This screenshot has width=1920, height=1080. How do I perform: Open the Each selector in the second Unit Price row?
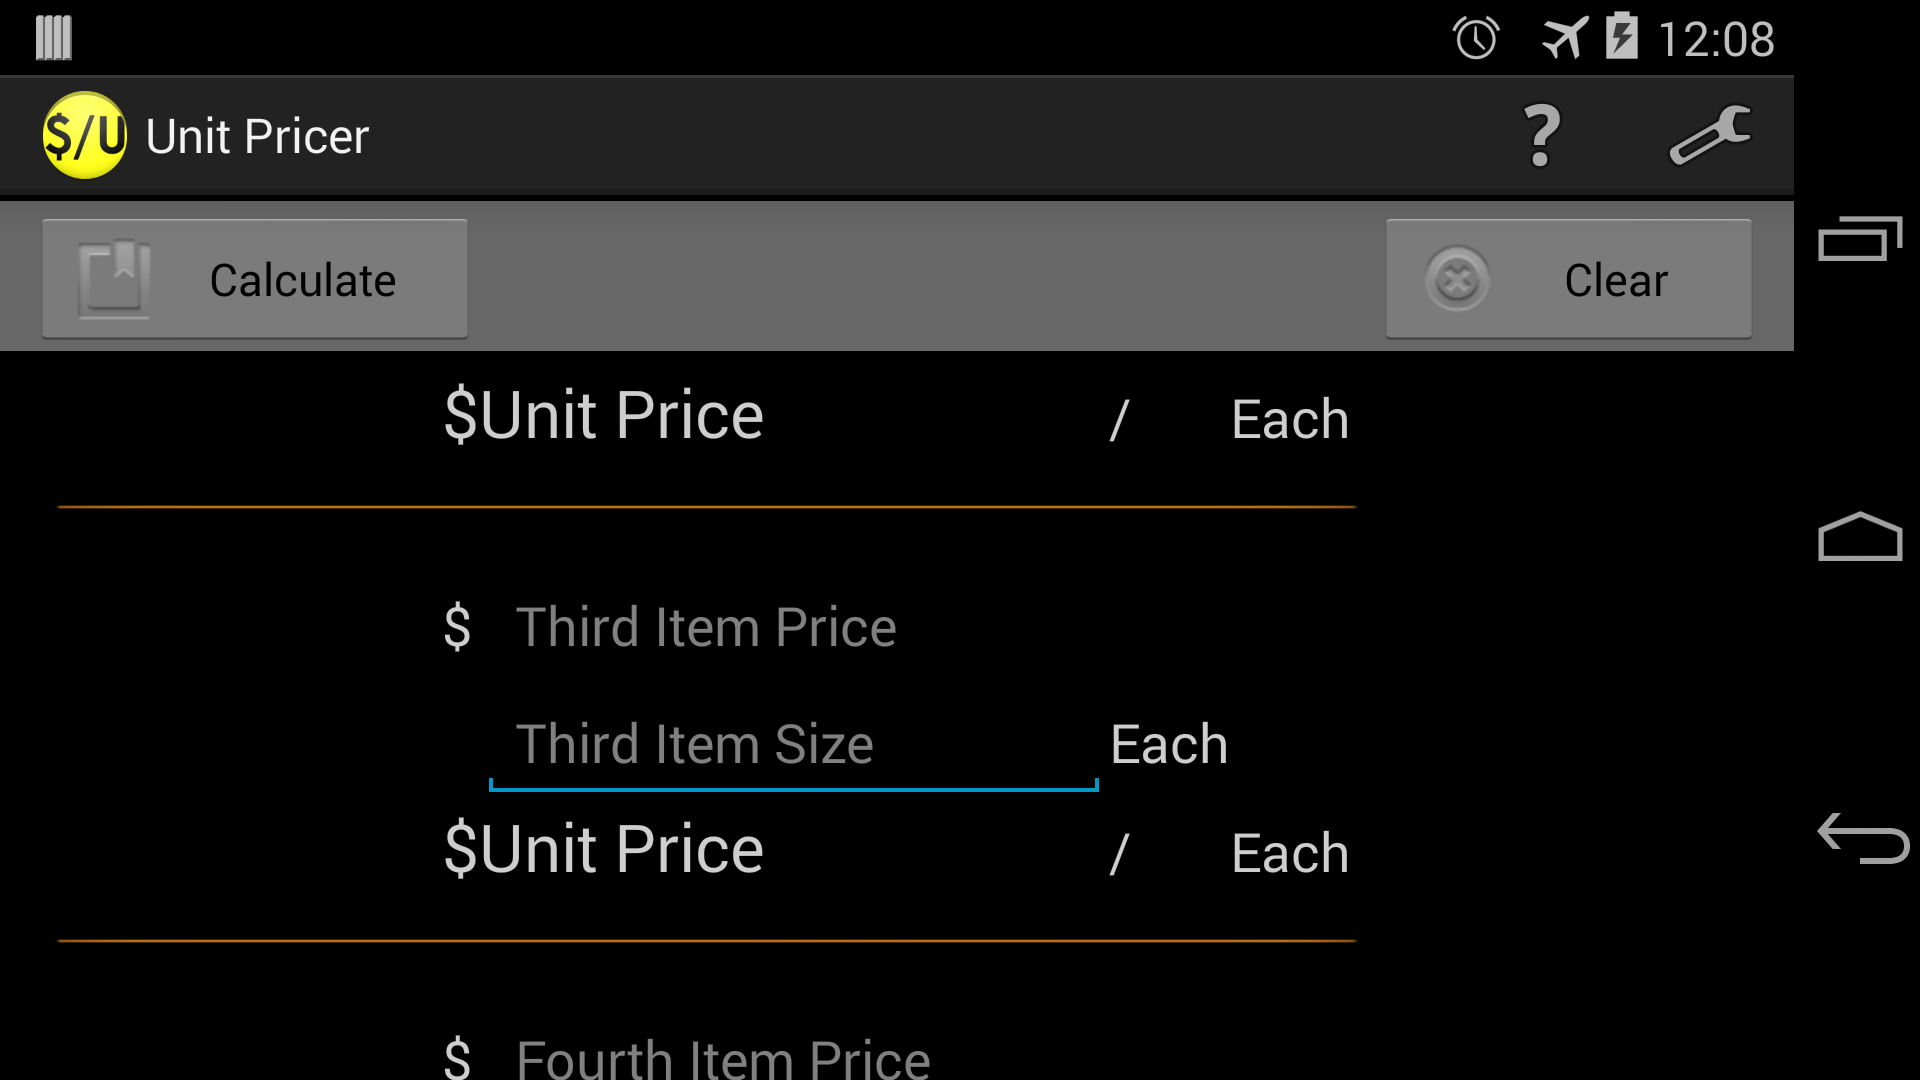(1289, 852)
